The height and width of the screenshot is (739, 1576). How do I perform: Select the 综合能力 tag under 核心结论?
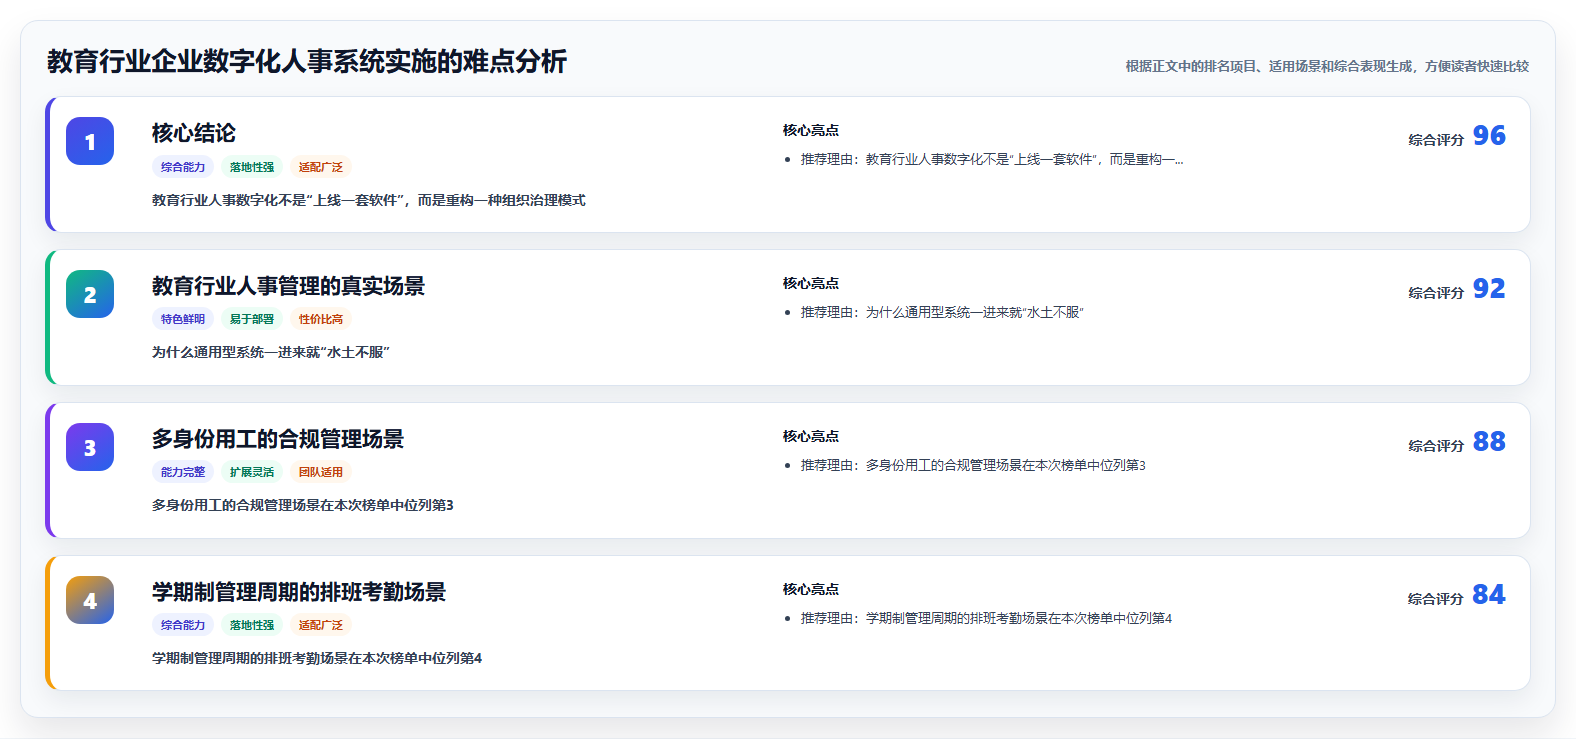[183, 167]
